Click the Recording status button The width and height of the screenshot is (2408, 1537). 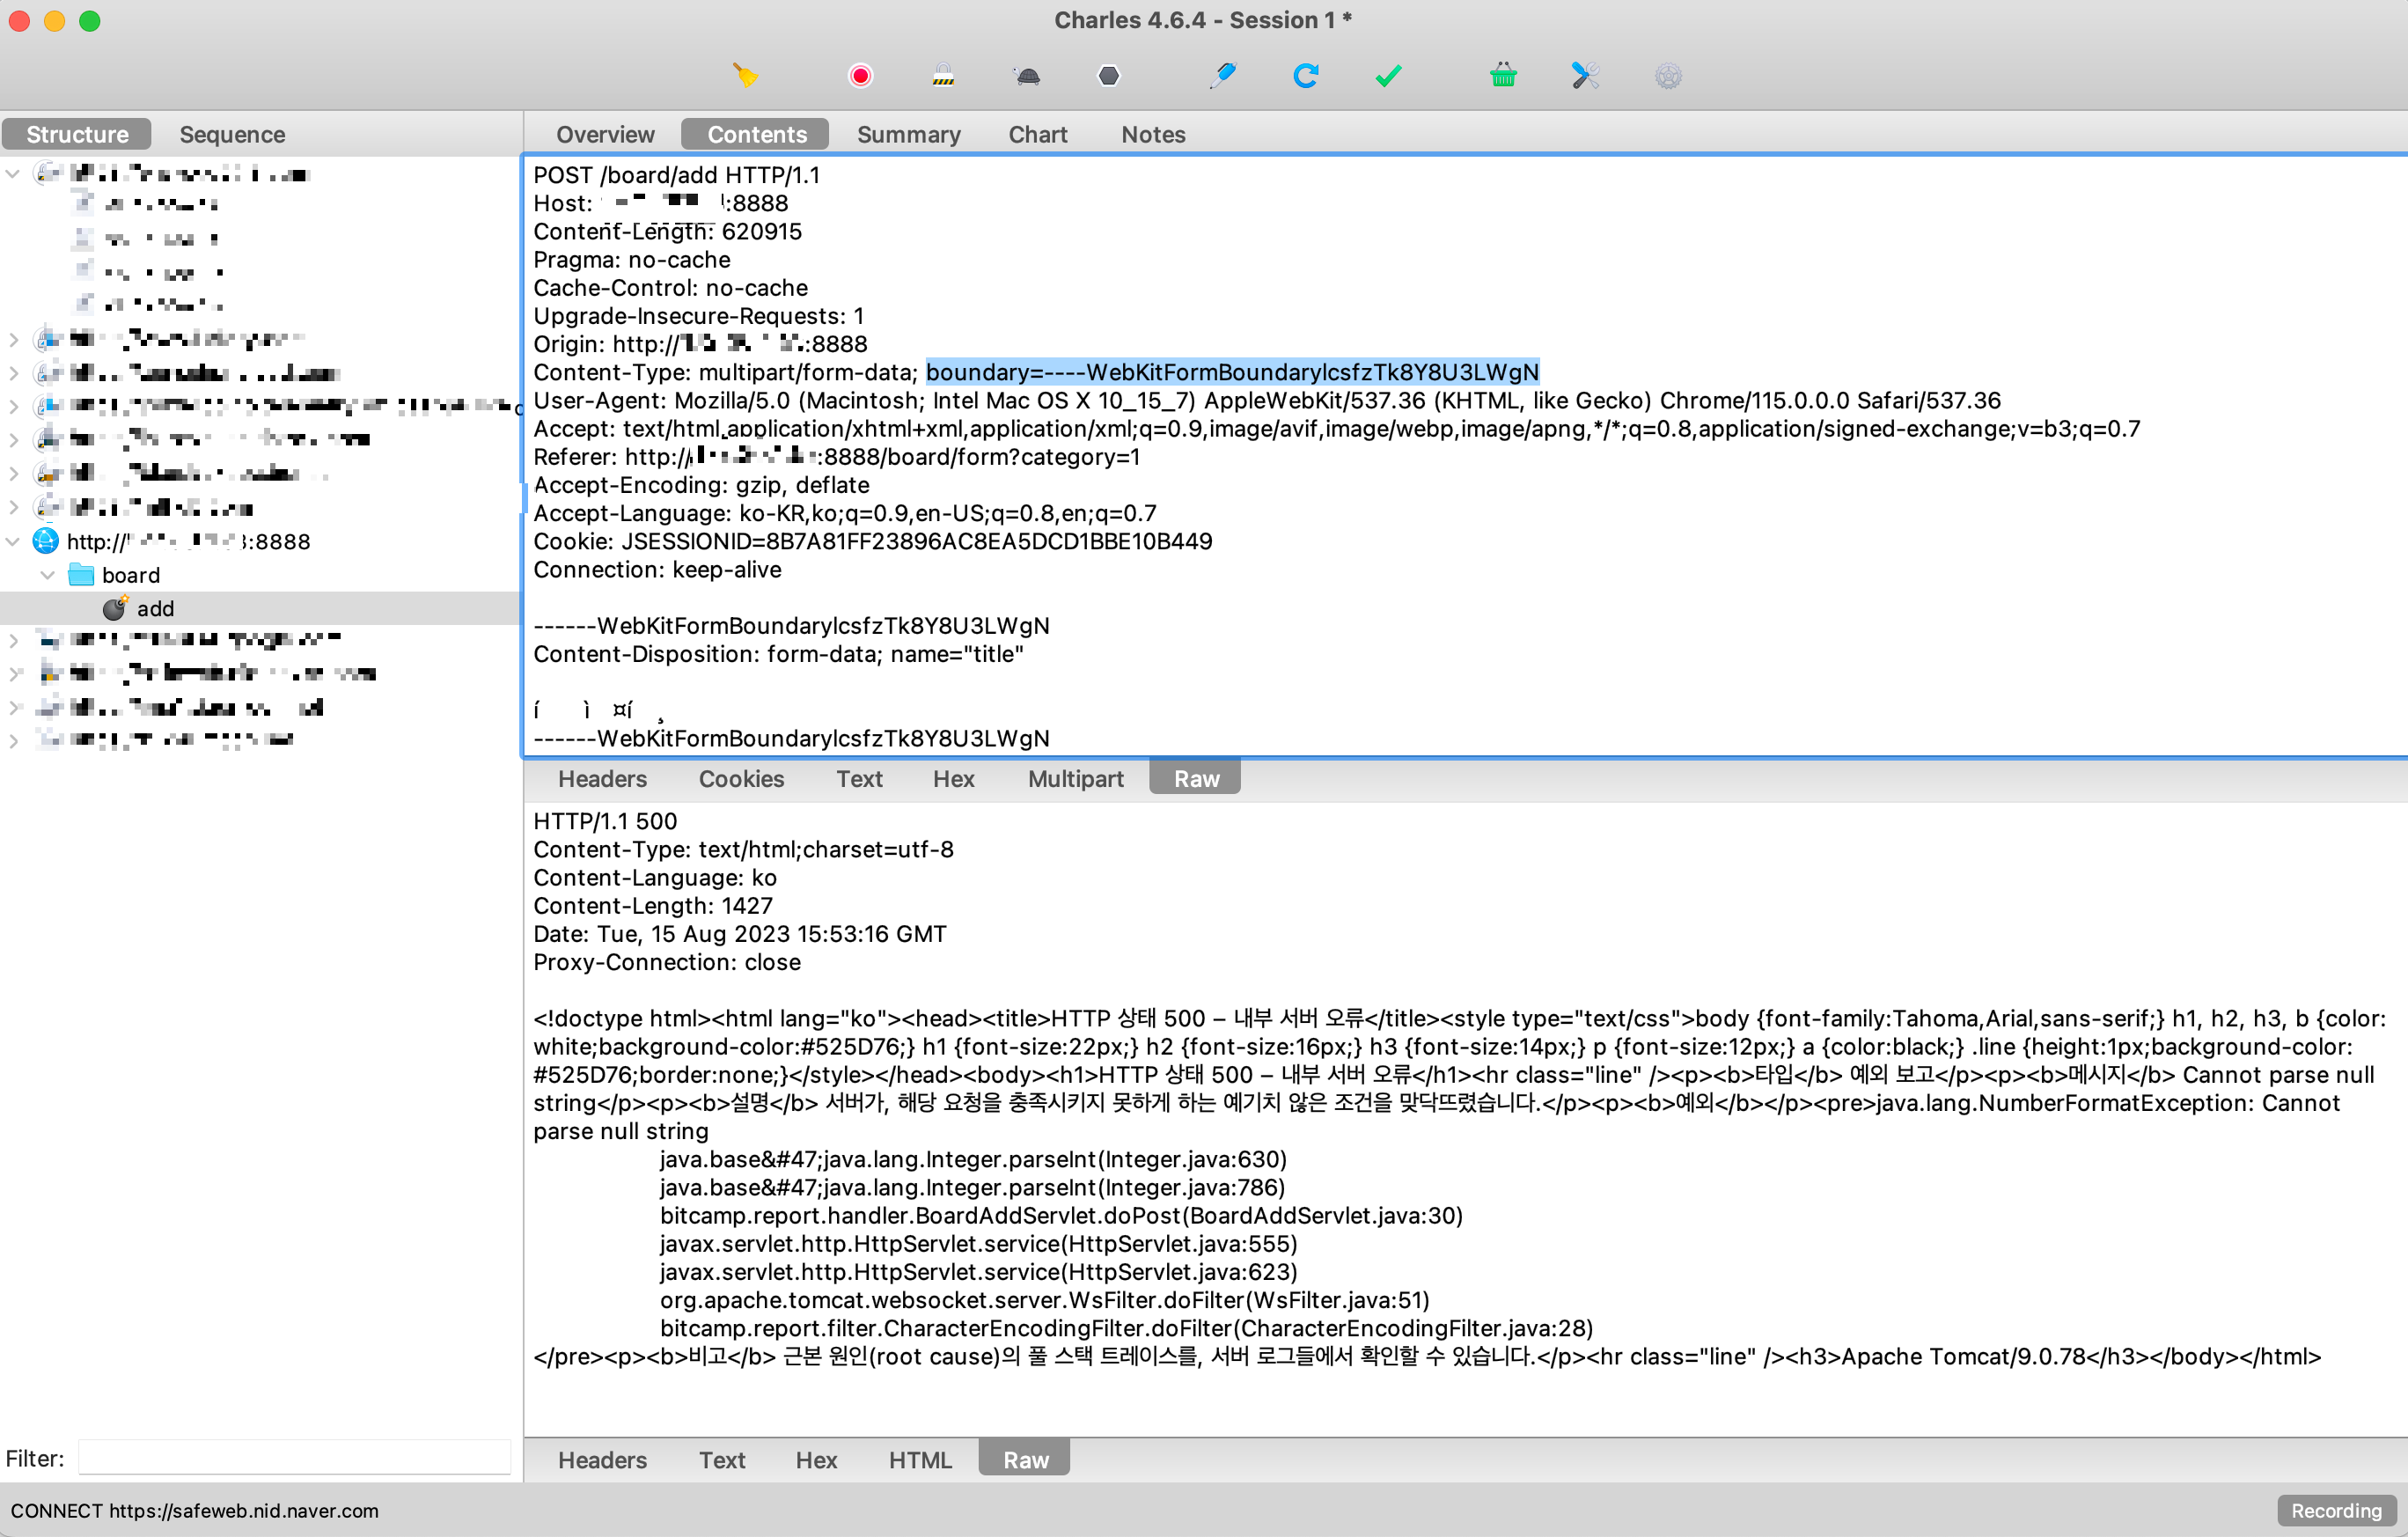[x=2335, y=1510]
